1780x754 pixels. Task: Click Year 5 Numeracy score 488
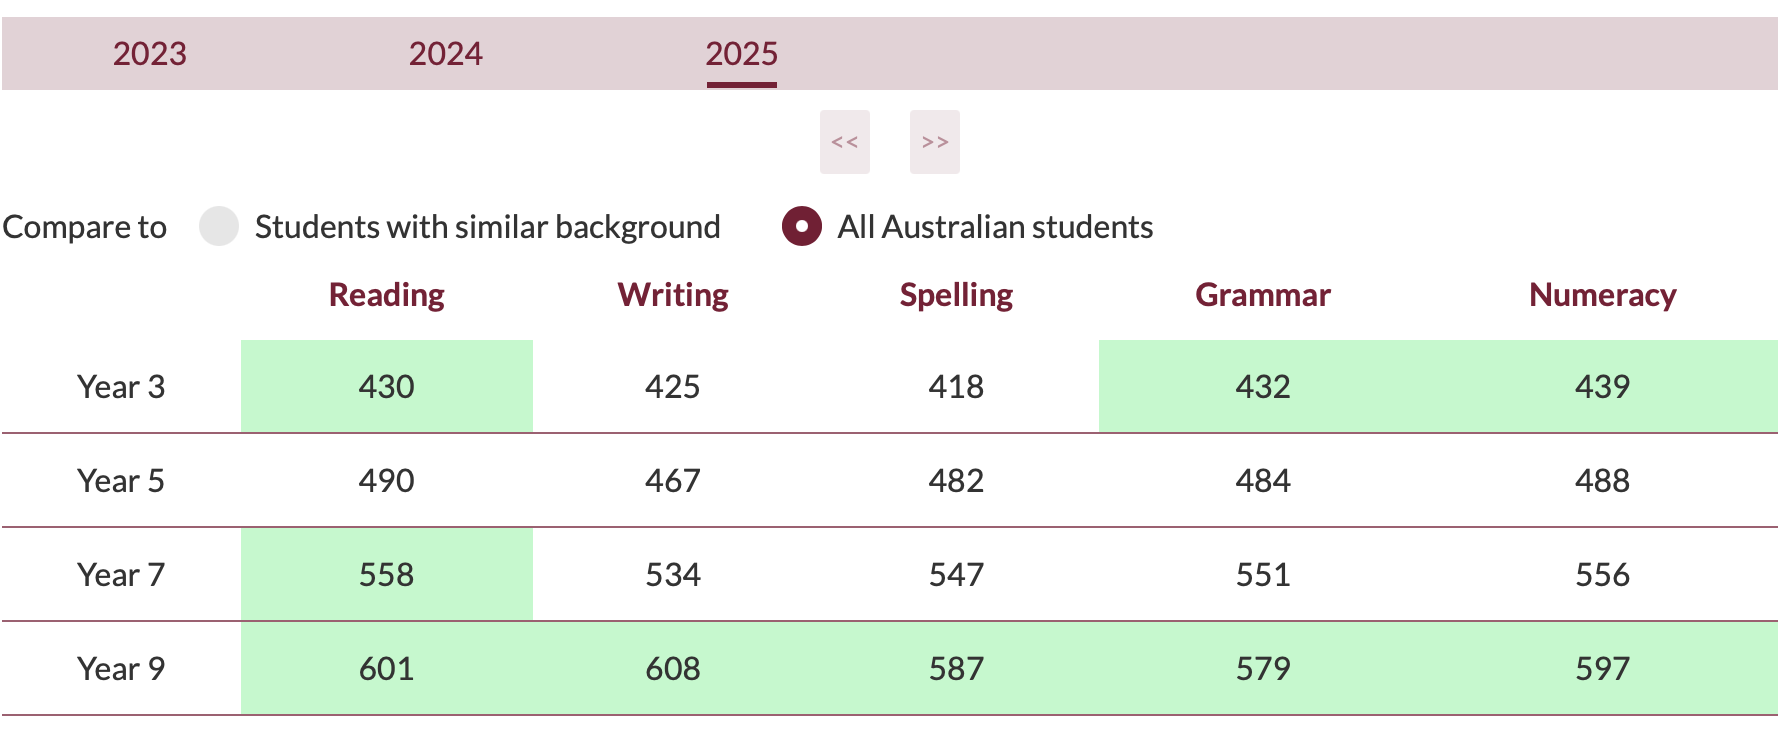[x=1602, y=480]
